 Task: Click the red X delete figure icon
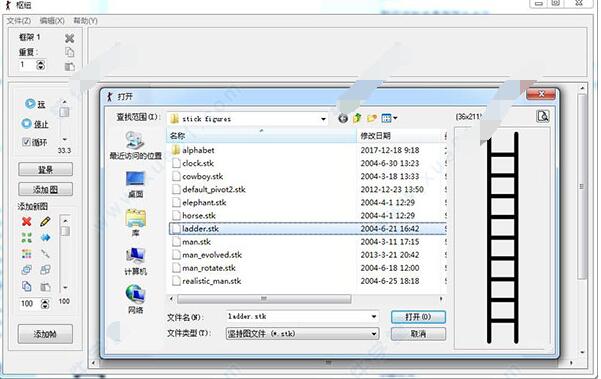coord(26,221)
